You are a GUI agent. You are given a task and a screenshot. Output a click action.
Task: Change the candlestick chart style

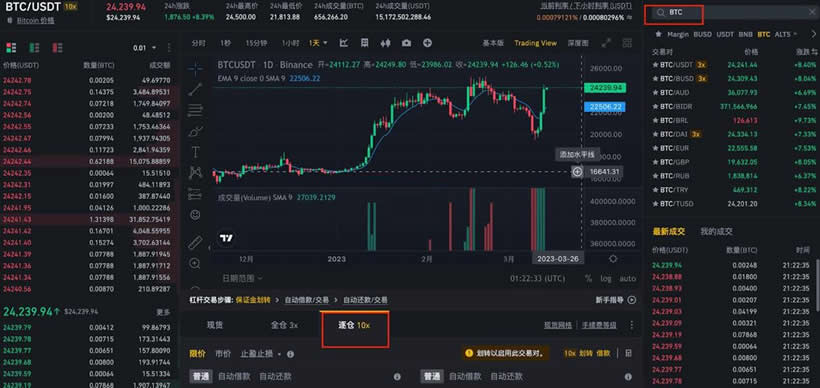point(386,43)
